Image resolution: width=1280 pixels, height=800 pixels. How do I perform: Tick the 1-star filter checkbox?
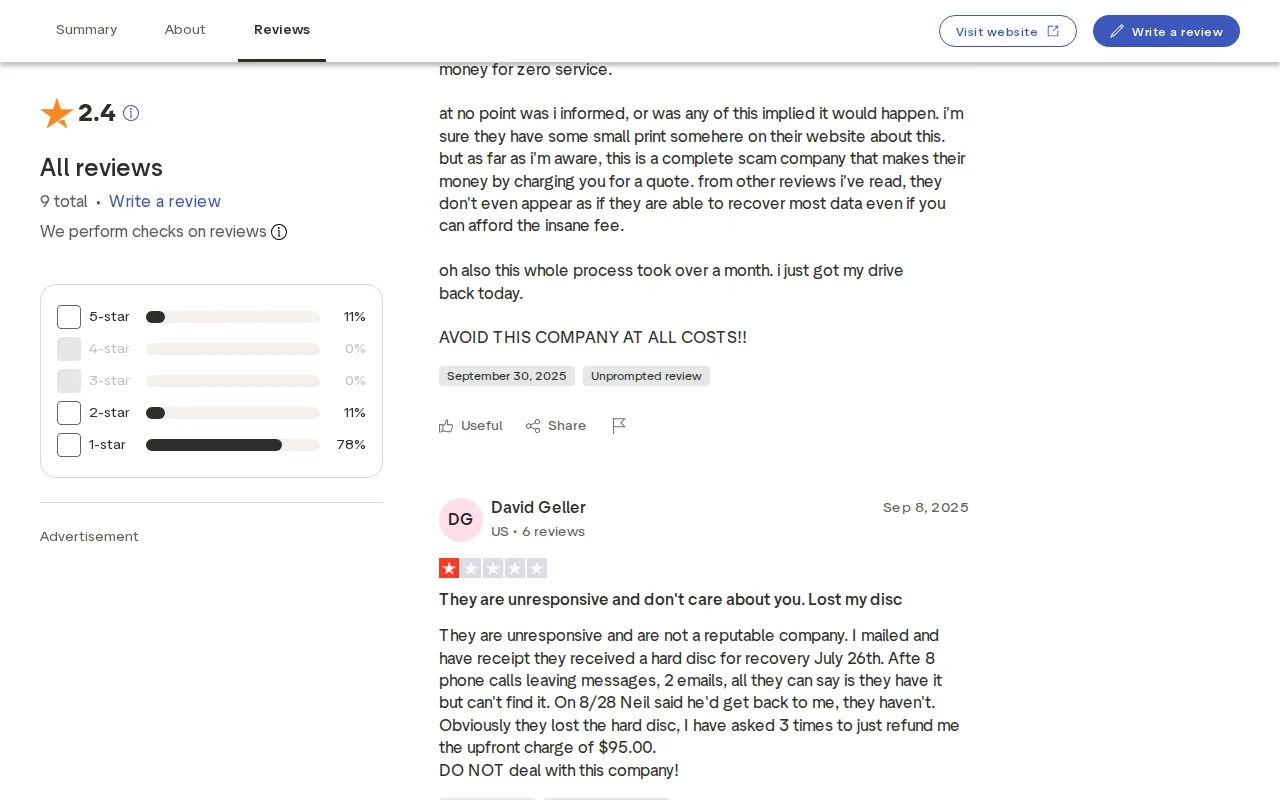69,445
